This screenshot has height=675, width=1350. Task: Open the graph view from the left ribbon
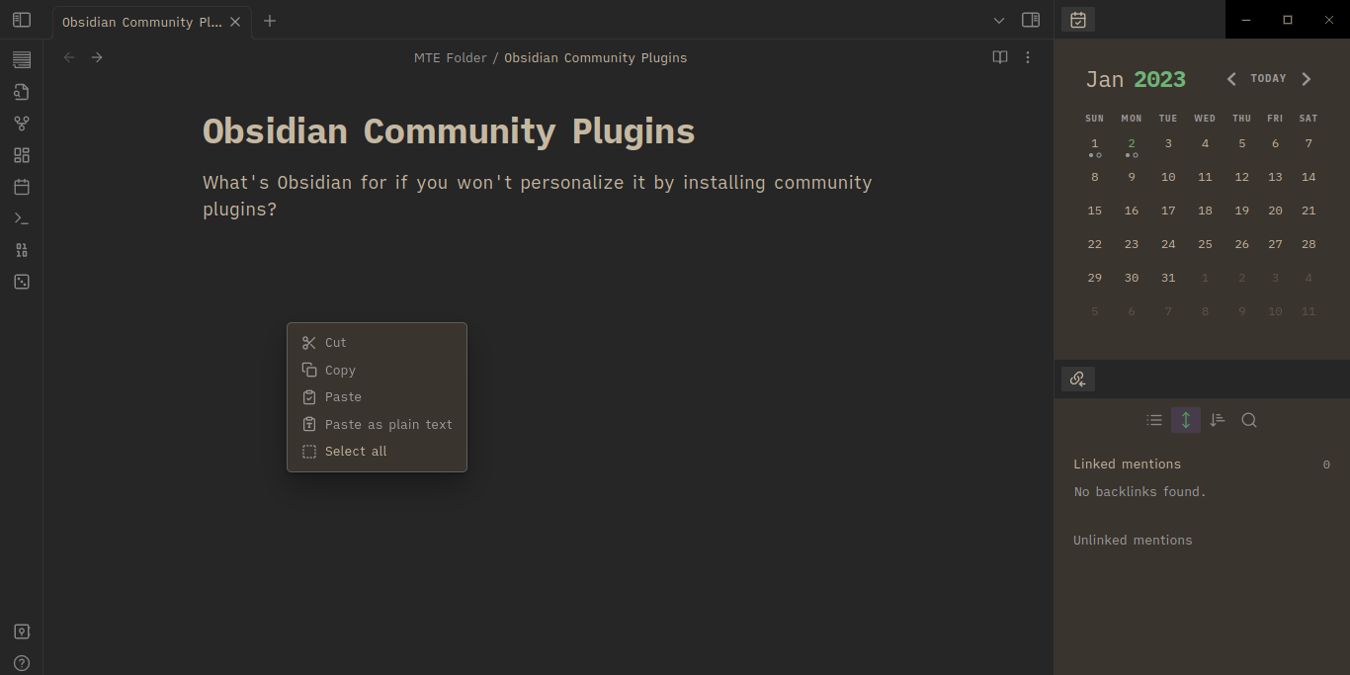pos(21,123)
